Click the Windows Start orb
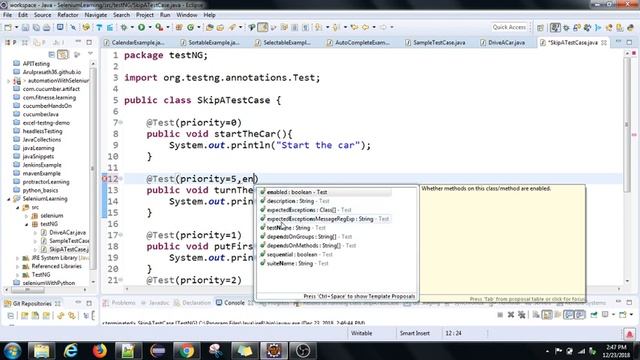 [12, 351]
